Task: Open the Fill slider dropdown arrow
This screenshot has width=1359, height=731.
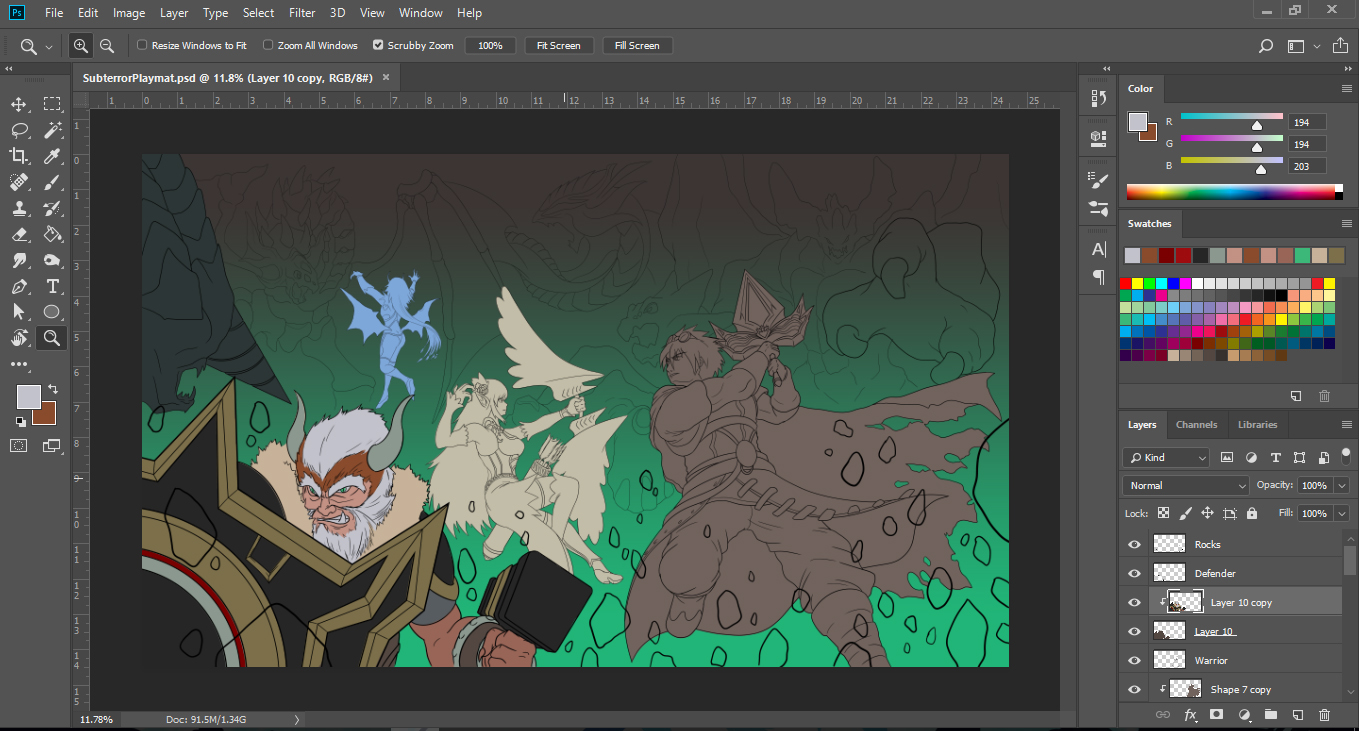Action: [1342, 513]
